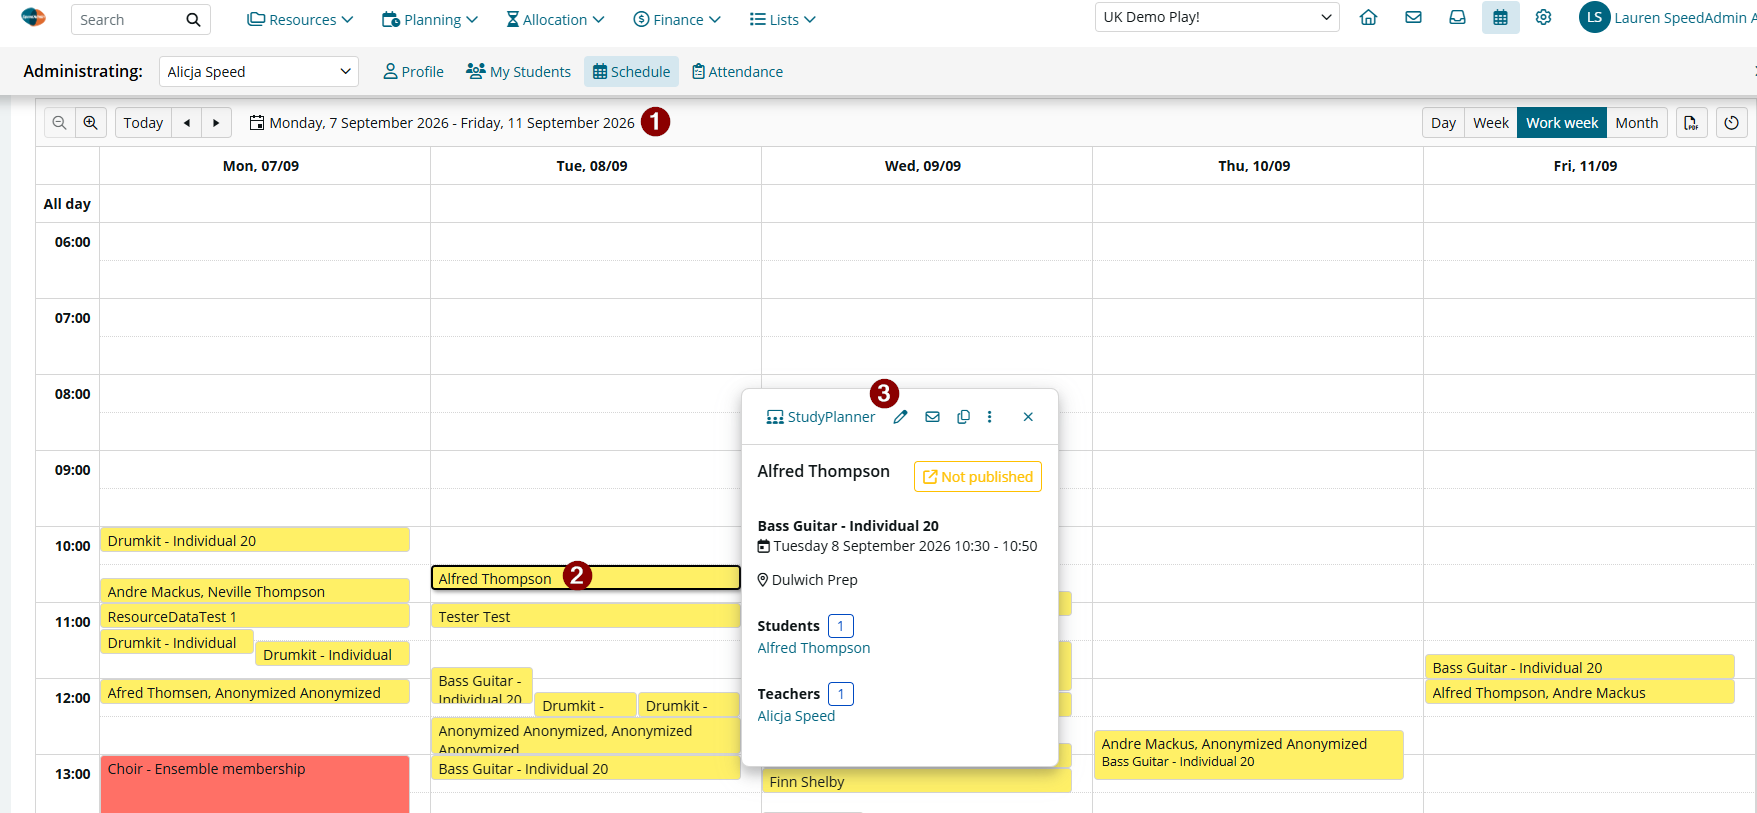Open Thursday Andre Mackus, Anonymized event
The image size is (1757, 813).
[1248, 755]
